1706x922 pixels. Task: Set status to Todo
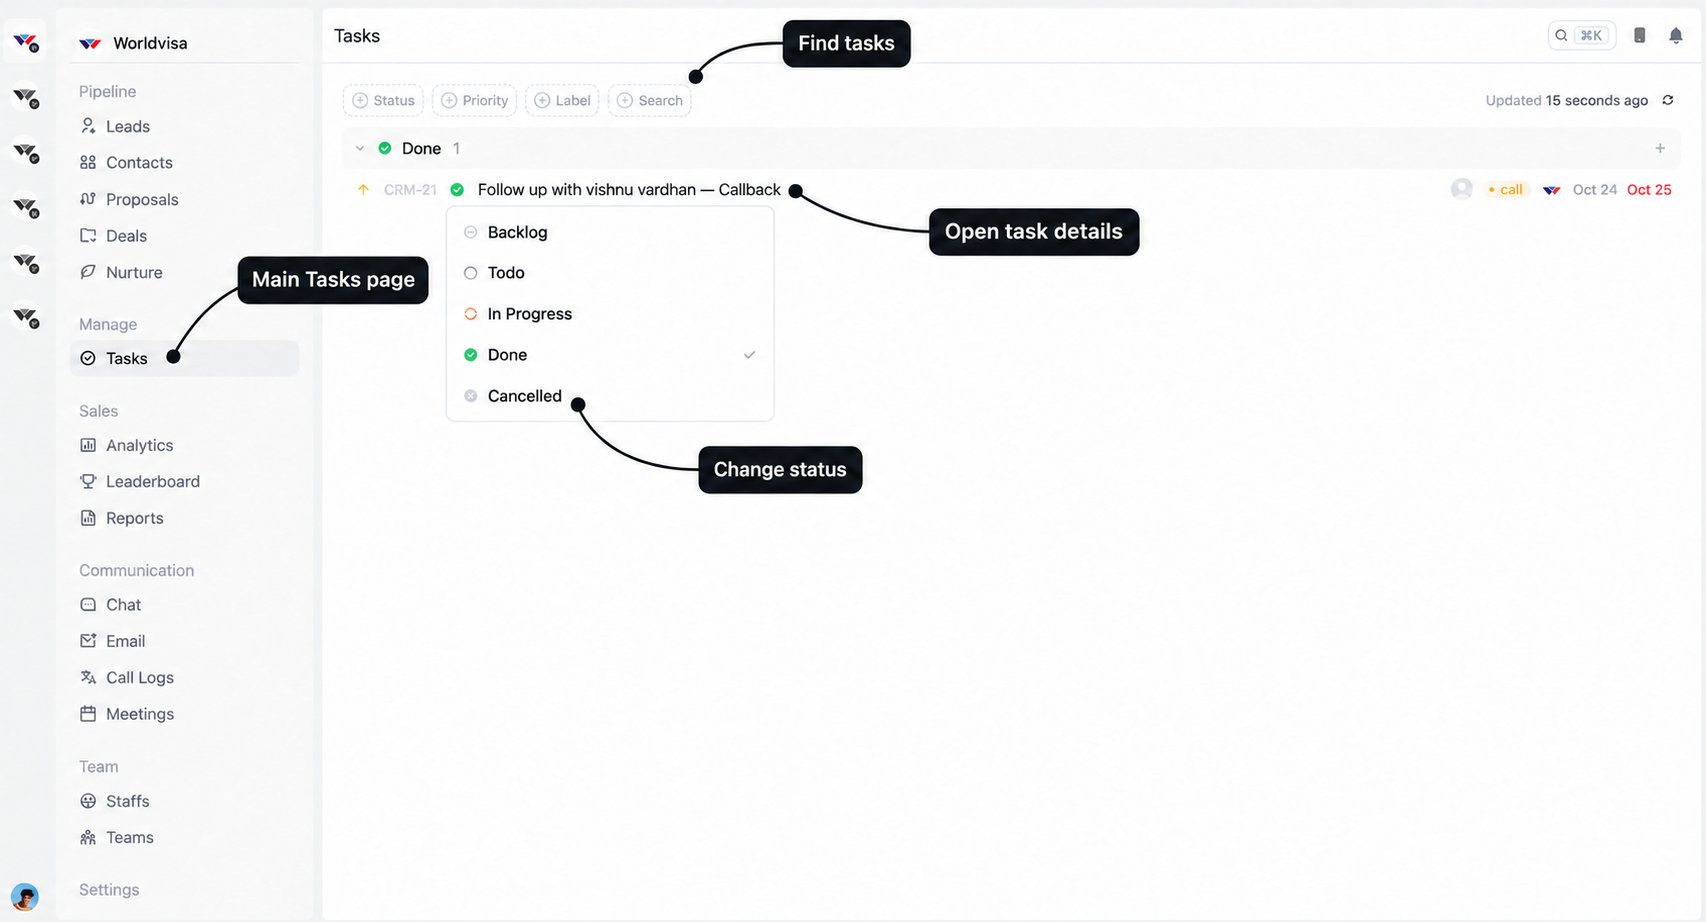pyautogui.click(x=610, y=273)
